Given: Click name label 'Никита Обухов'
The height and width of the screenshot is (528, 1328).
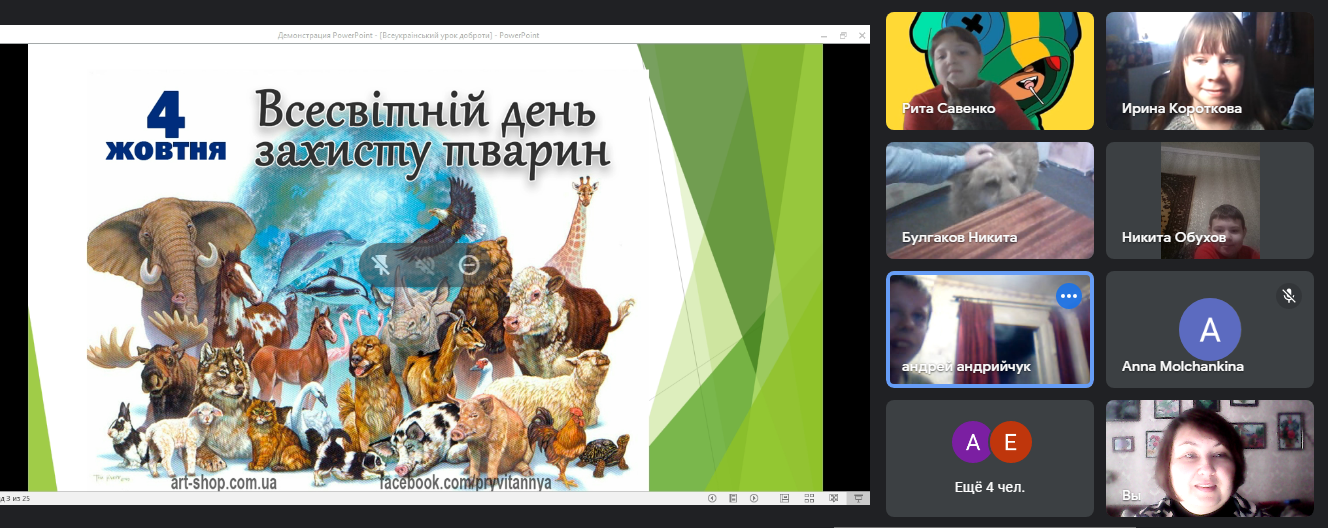Looking at the screenshot, I should (x=1174, y=237).
